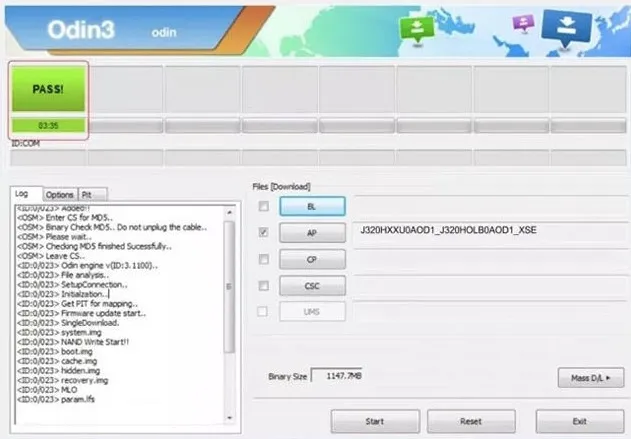631x439 pixels.
Task: Click the log scrollbar down arrow
Action: (229, 418)
